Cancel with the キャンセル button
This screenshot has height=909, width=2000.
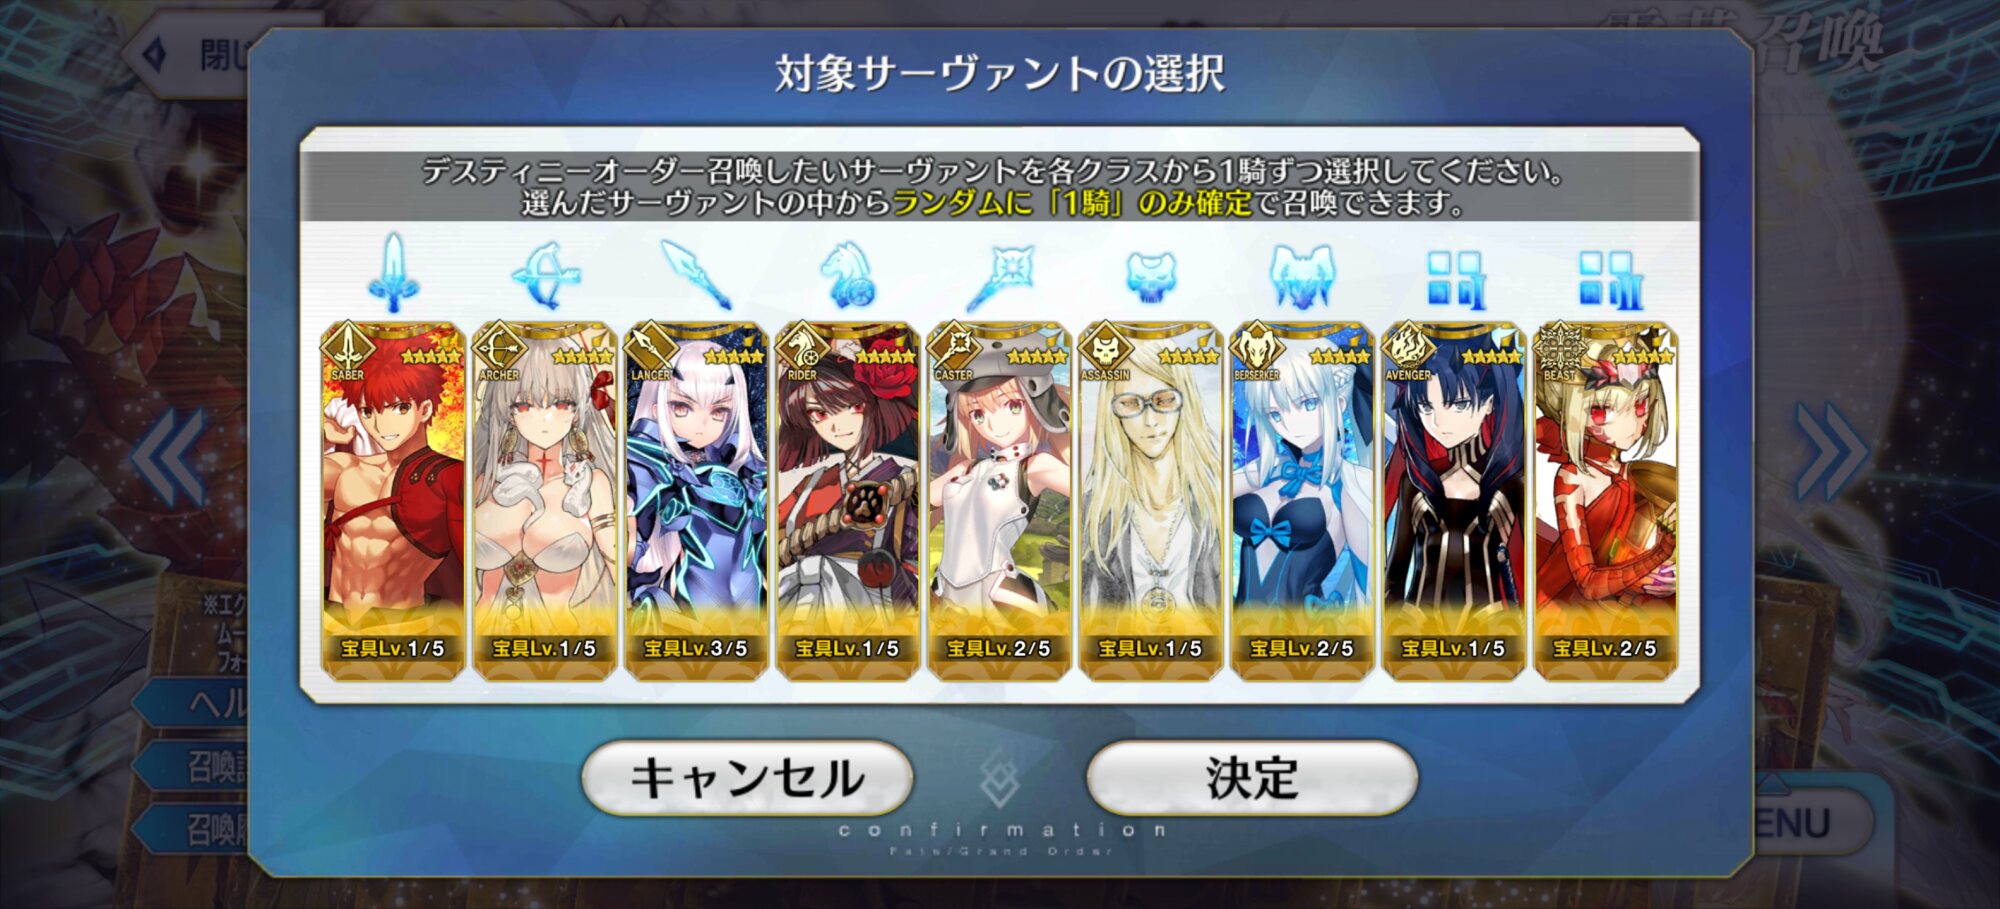point(747,778)
